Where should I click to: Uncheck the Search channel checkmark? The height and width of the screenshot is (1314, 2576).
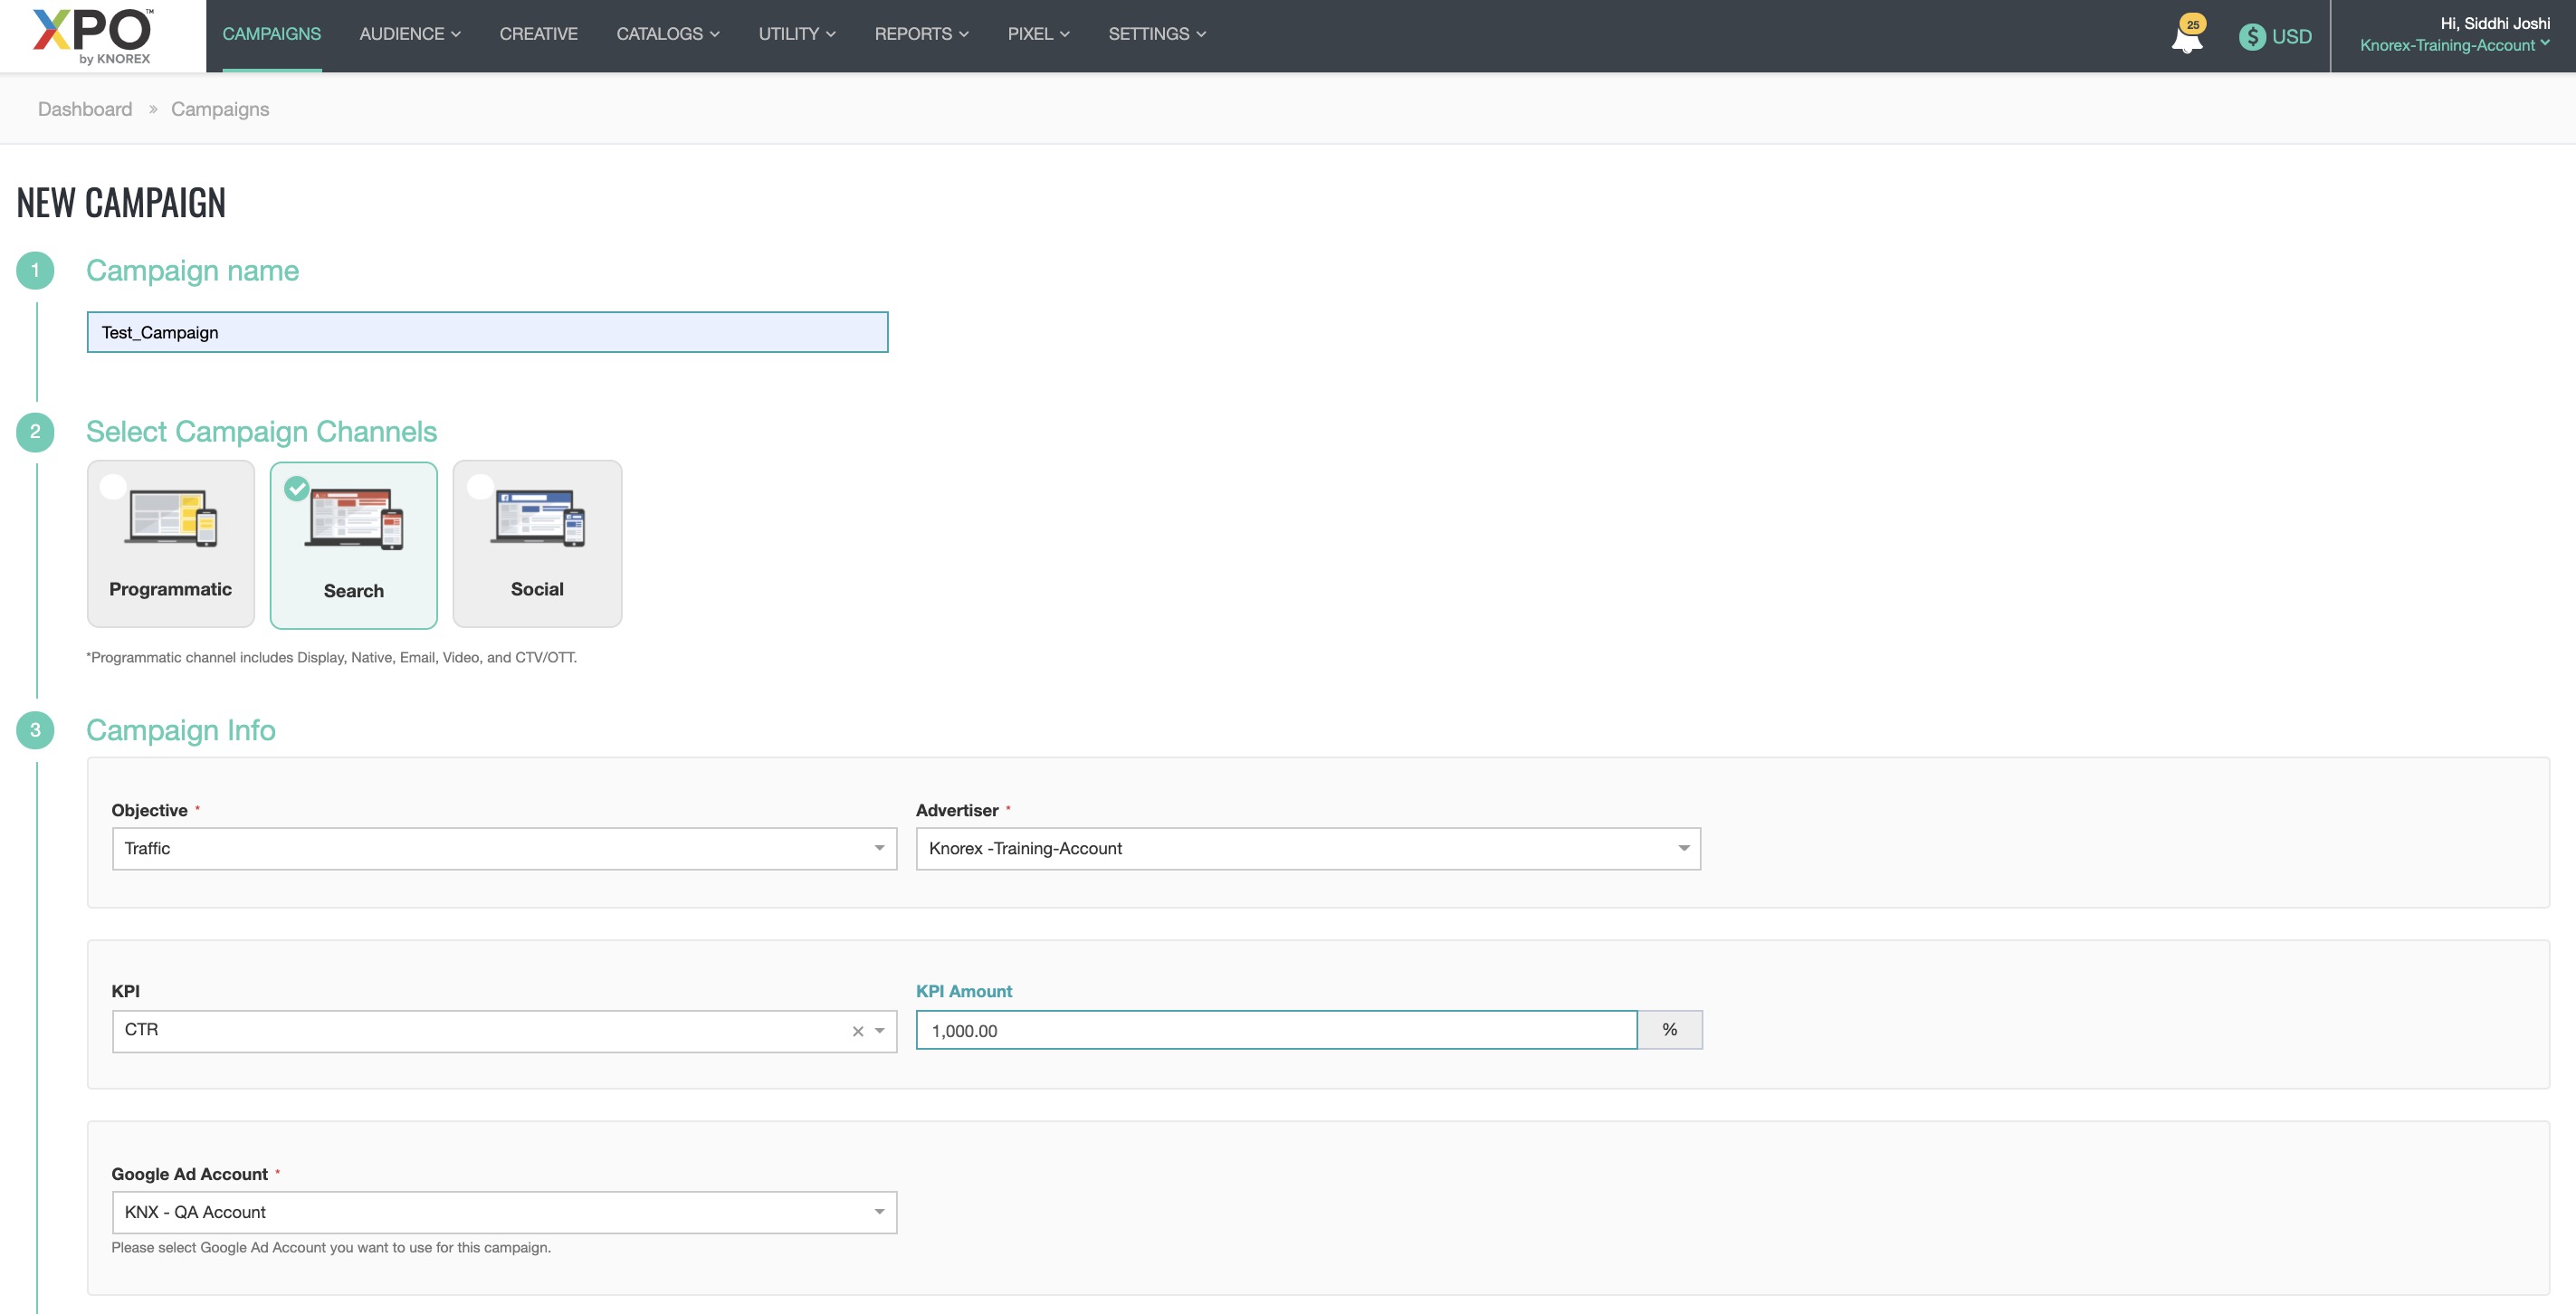click(x=297, y=488)
